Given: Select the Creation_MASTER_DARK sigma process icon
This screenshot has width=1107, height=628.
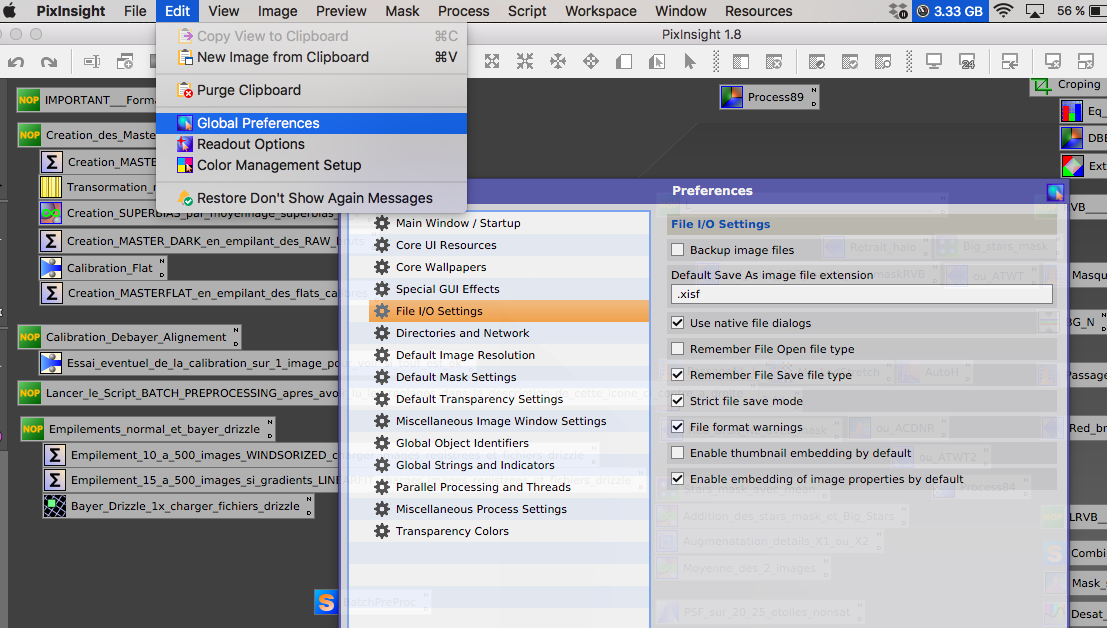Looking at the screenshot, I should 51,241.
